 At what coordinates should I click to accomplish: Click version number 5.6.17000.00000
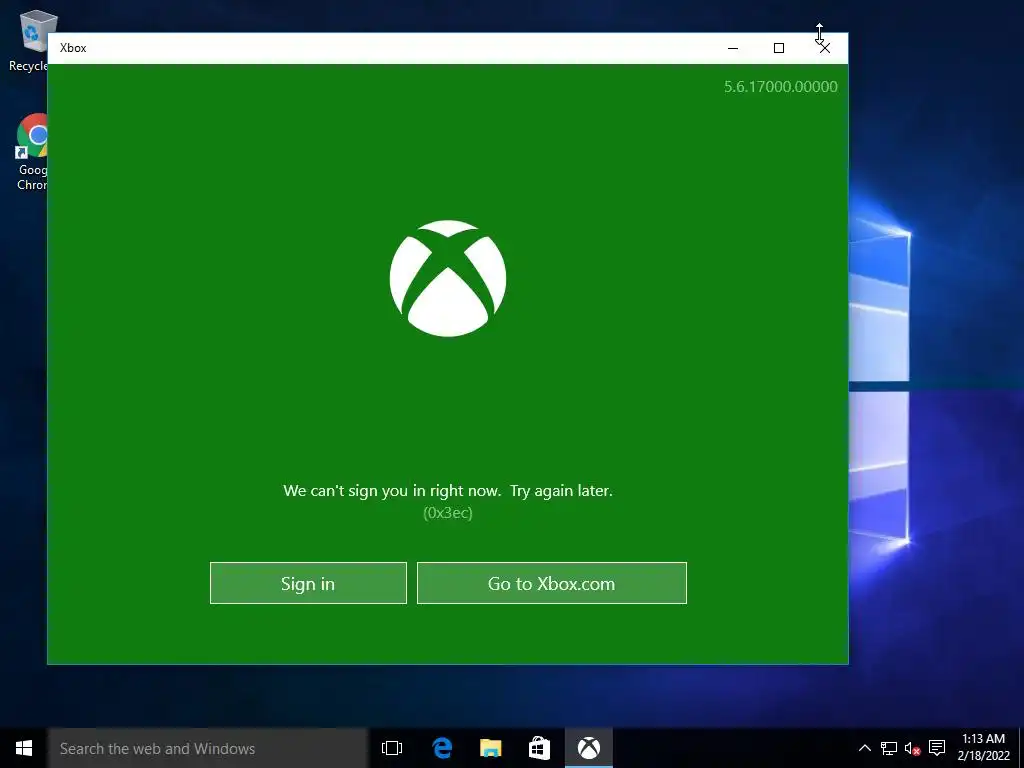[780, 87]
